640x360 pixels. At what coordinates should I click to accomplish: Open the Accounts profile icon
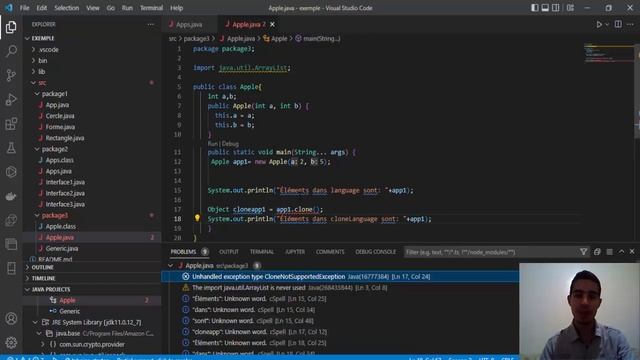pyautogui.click(x=11, y=318)
